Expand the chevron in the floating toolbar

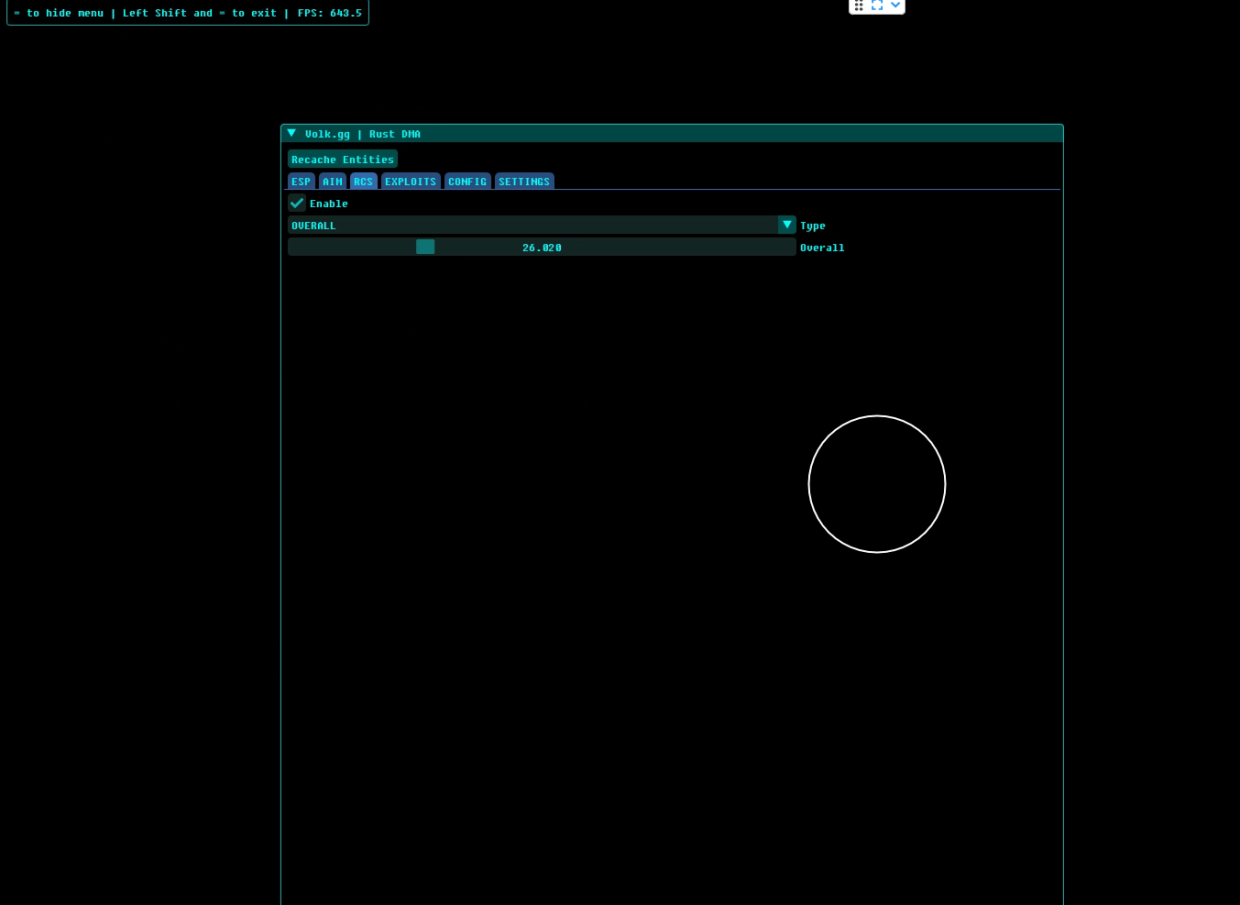point(895,5)
